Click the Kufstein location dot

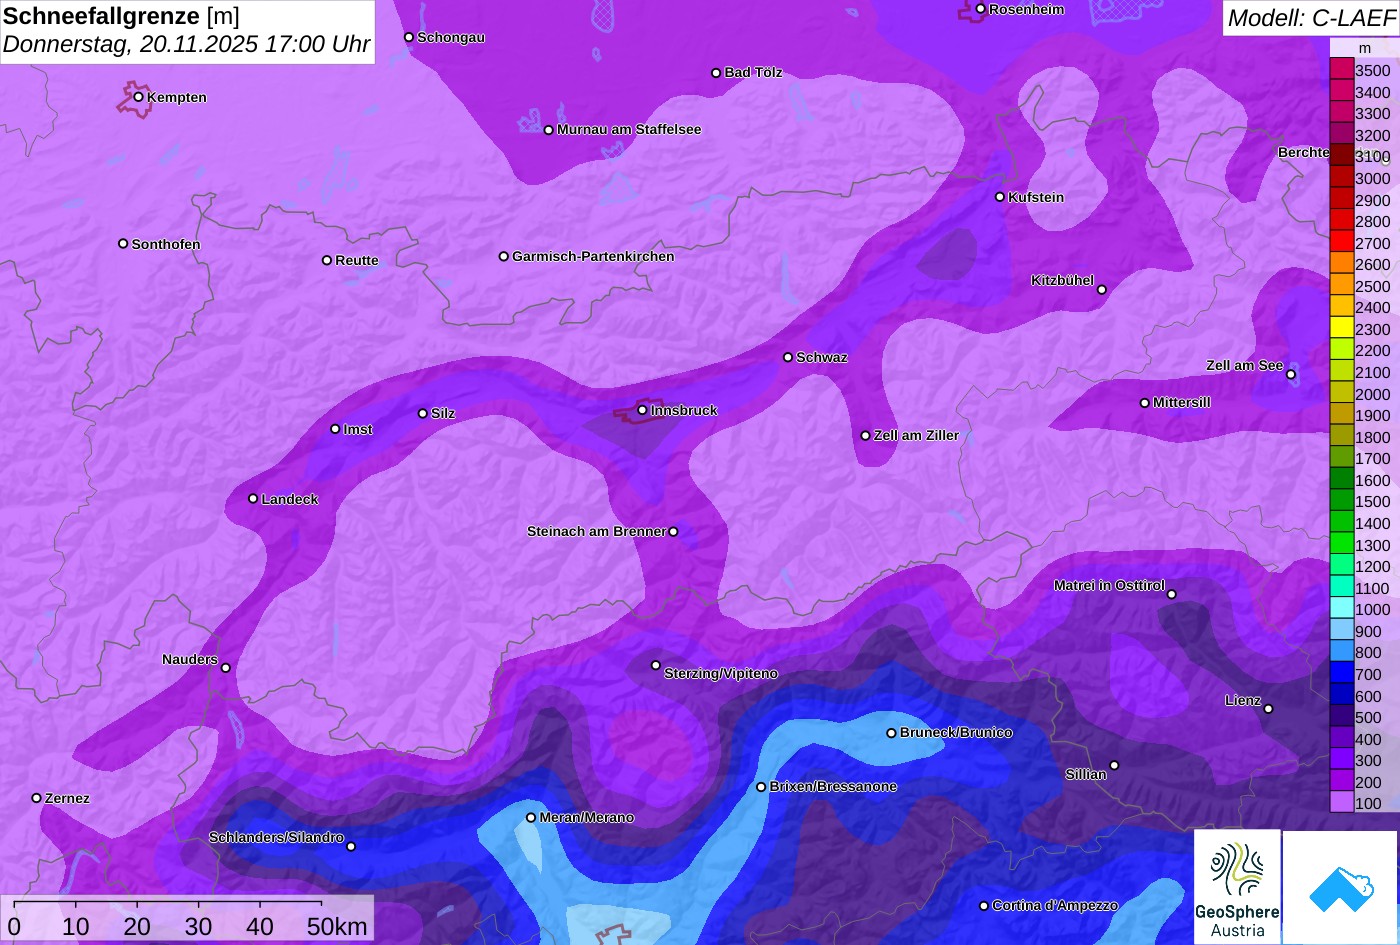[999, 197]
